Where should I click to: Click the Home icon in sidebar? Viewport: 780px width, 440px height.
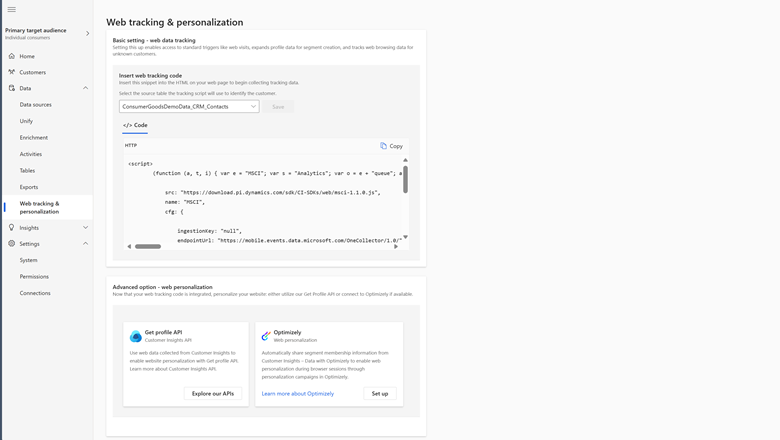[12, 56]
